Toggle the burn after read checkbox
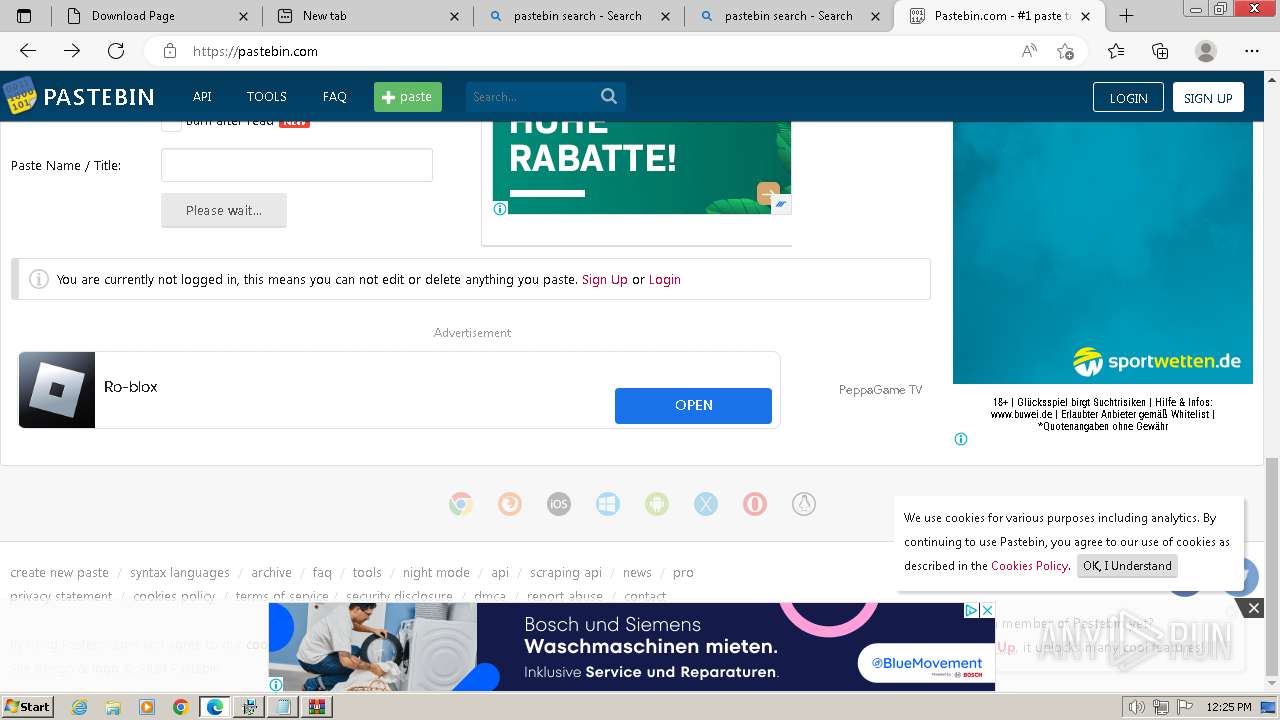The image size is (1280, 720). pyautogui.click(x=171, y=122)
